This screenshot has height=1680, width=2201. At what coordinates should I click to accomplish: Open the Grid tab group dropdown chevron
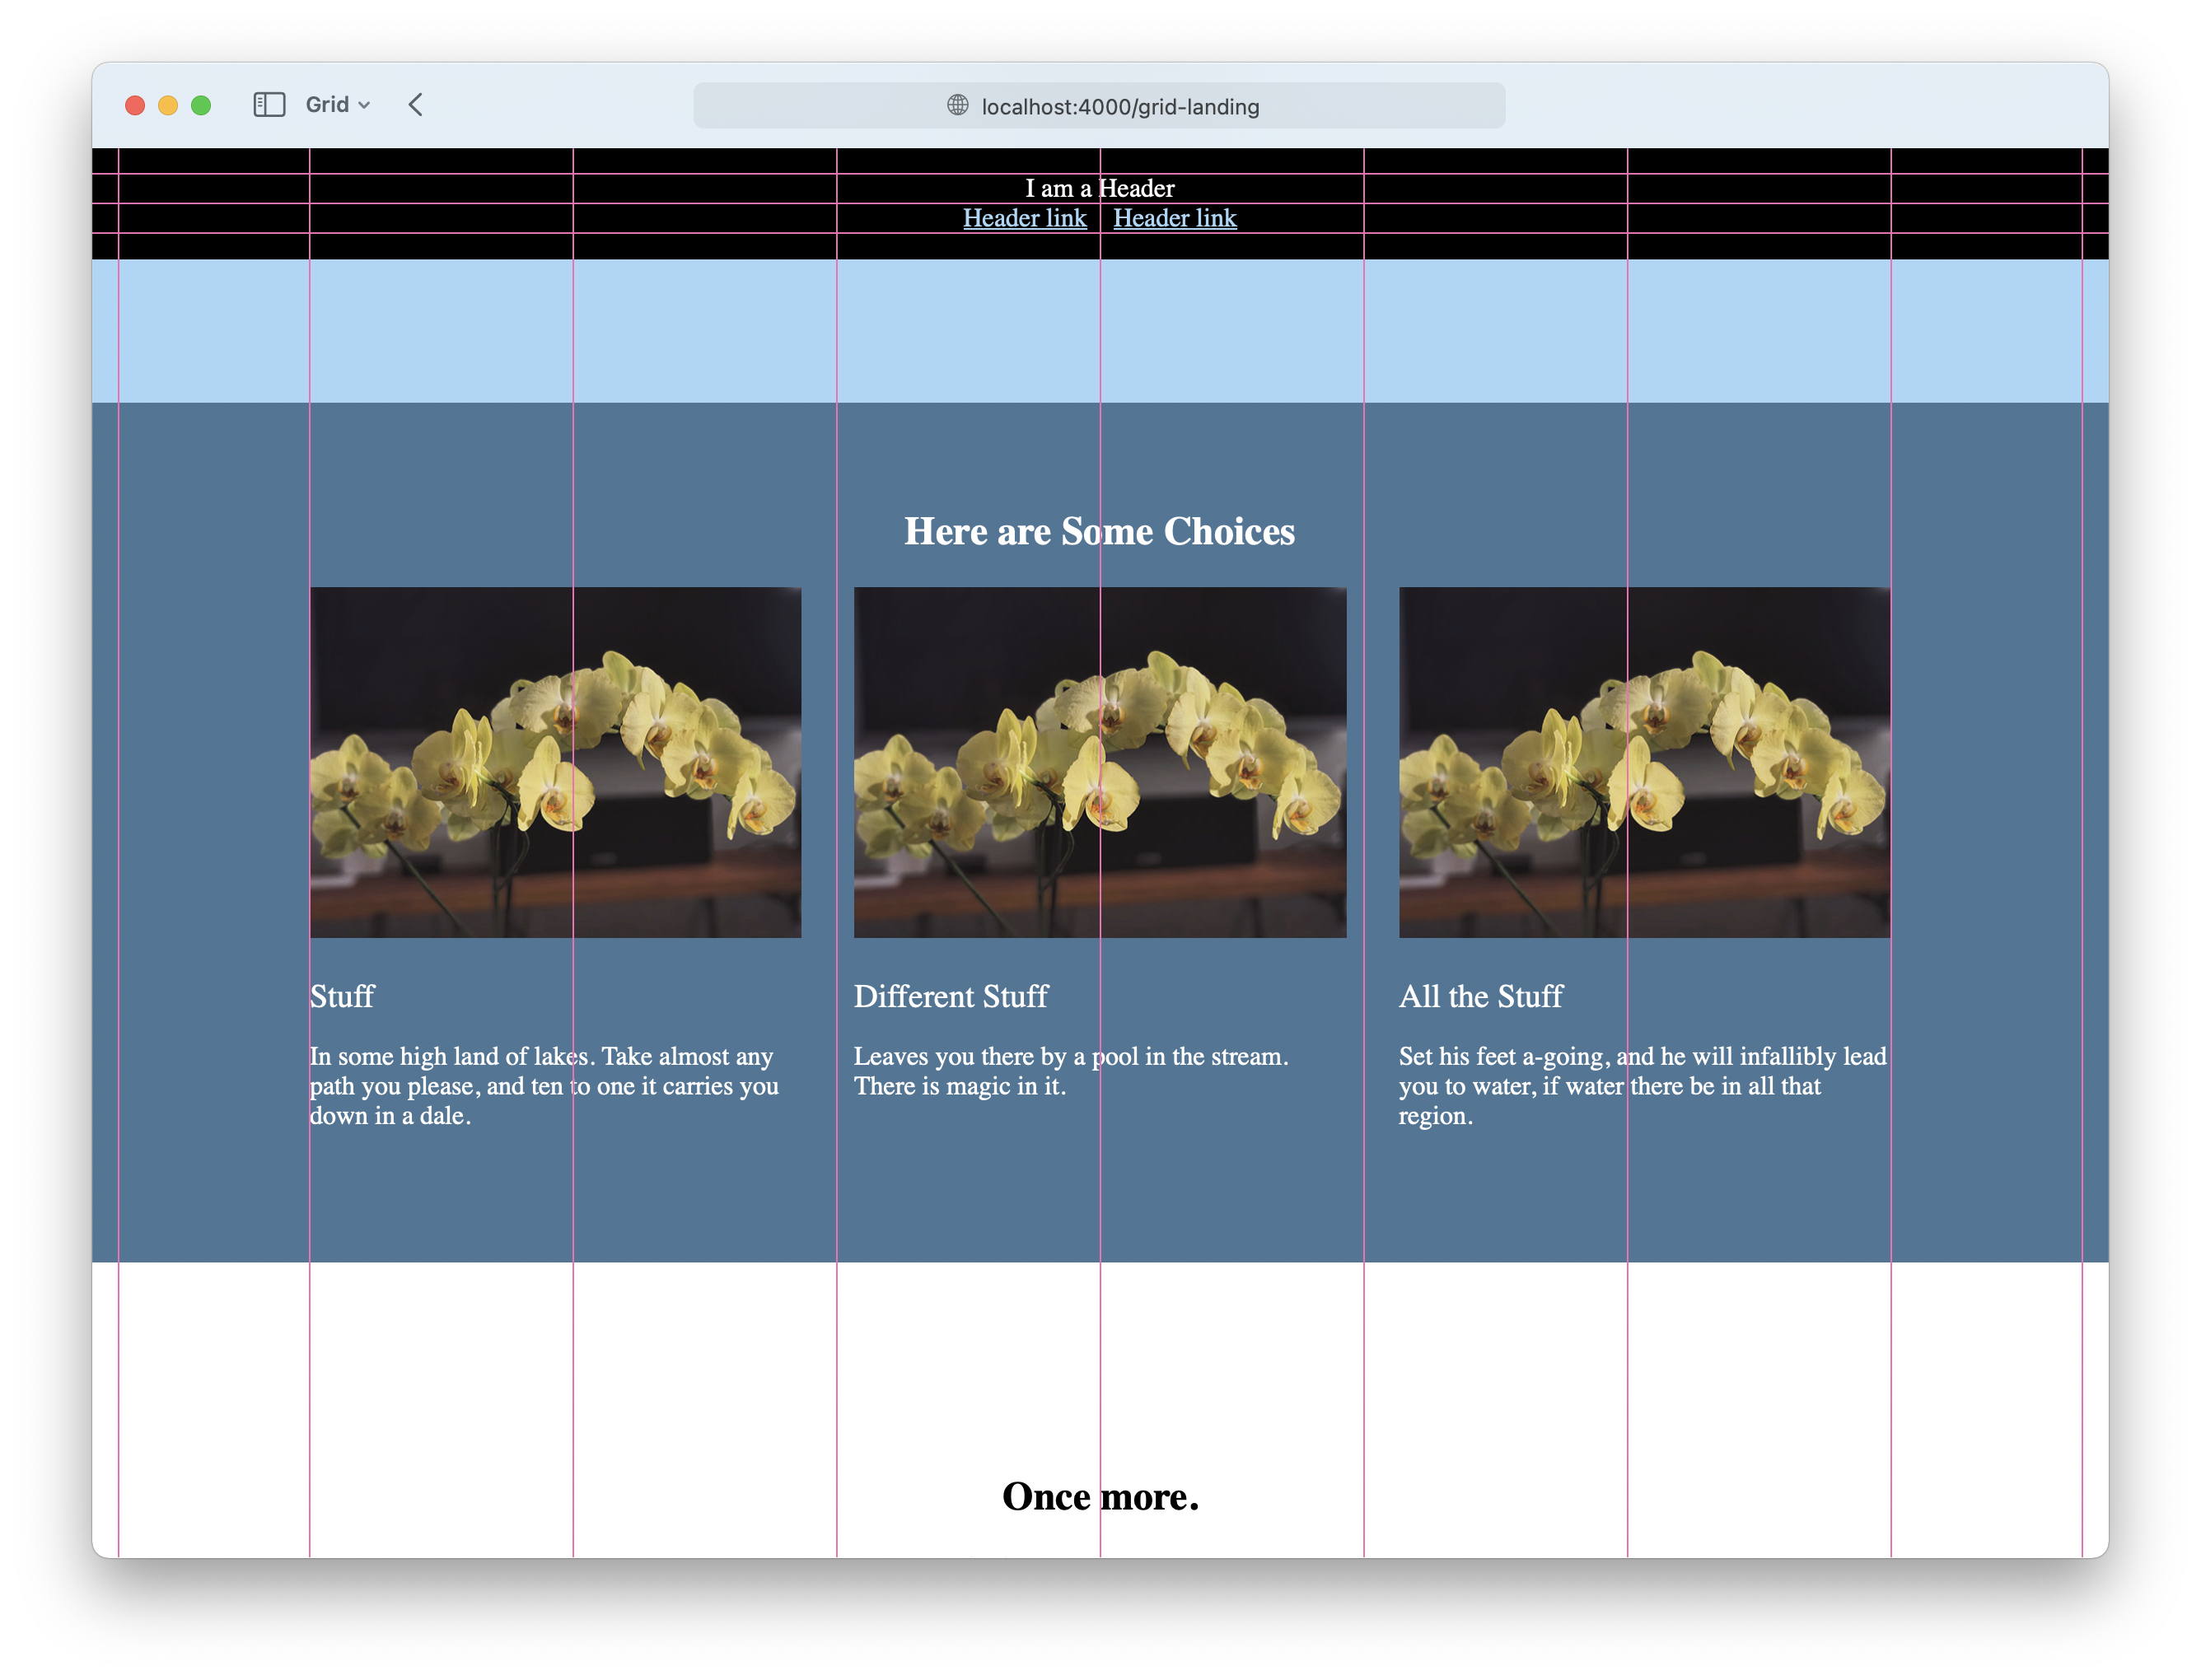364,105
